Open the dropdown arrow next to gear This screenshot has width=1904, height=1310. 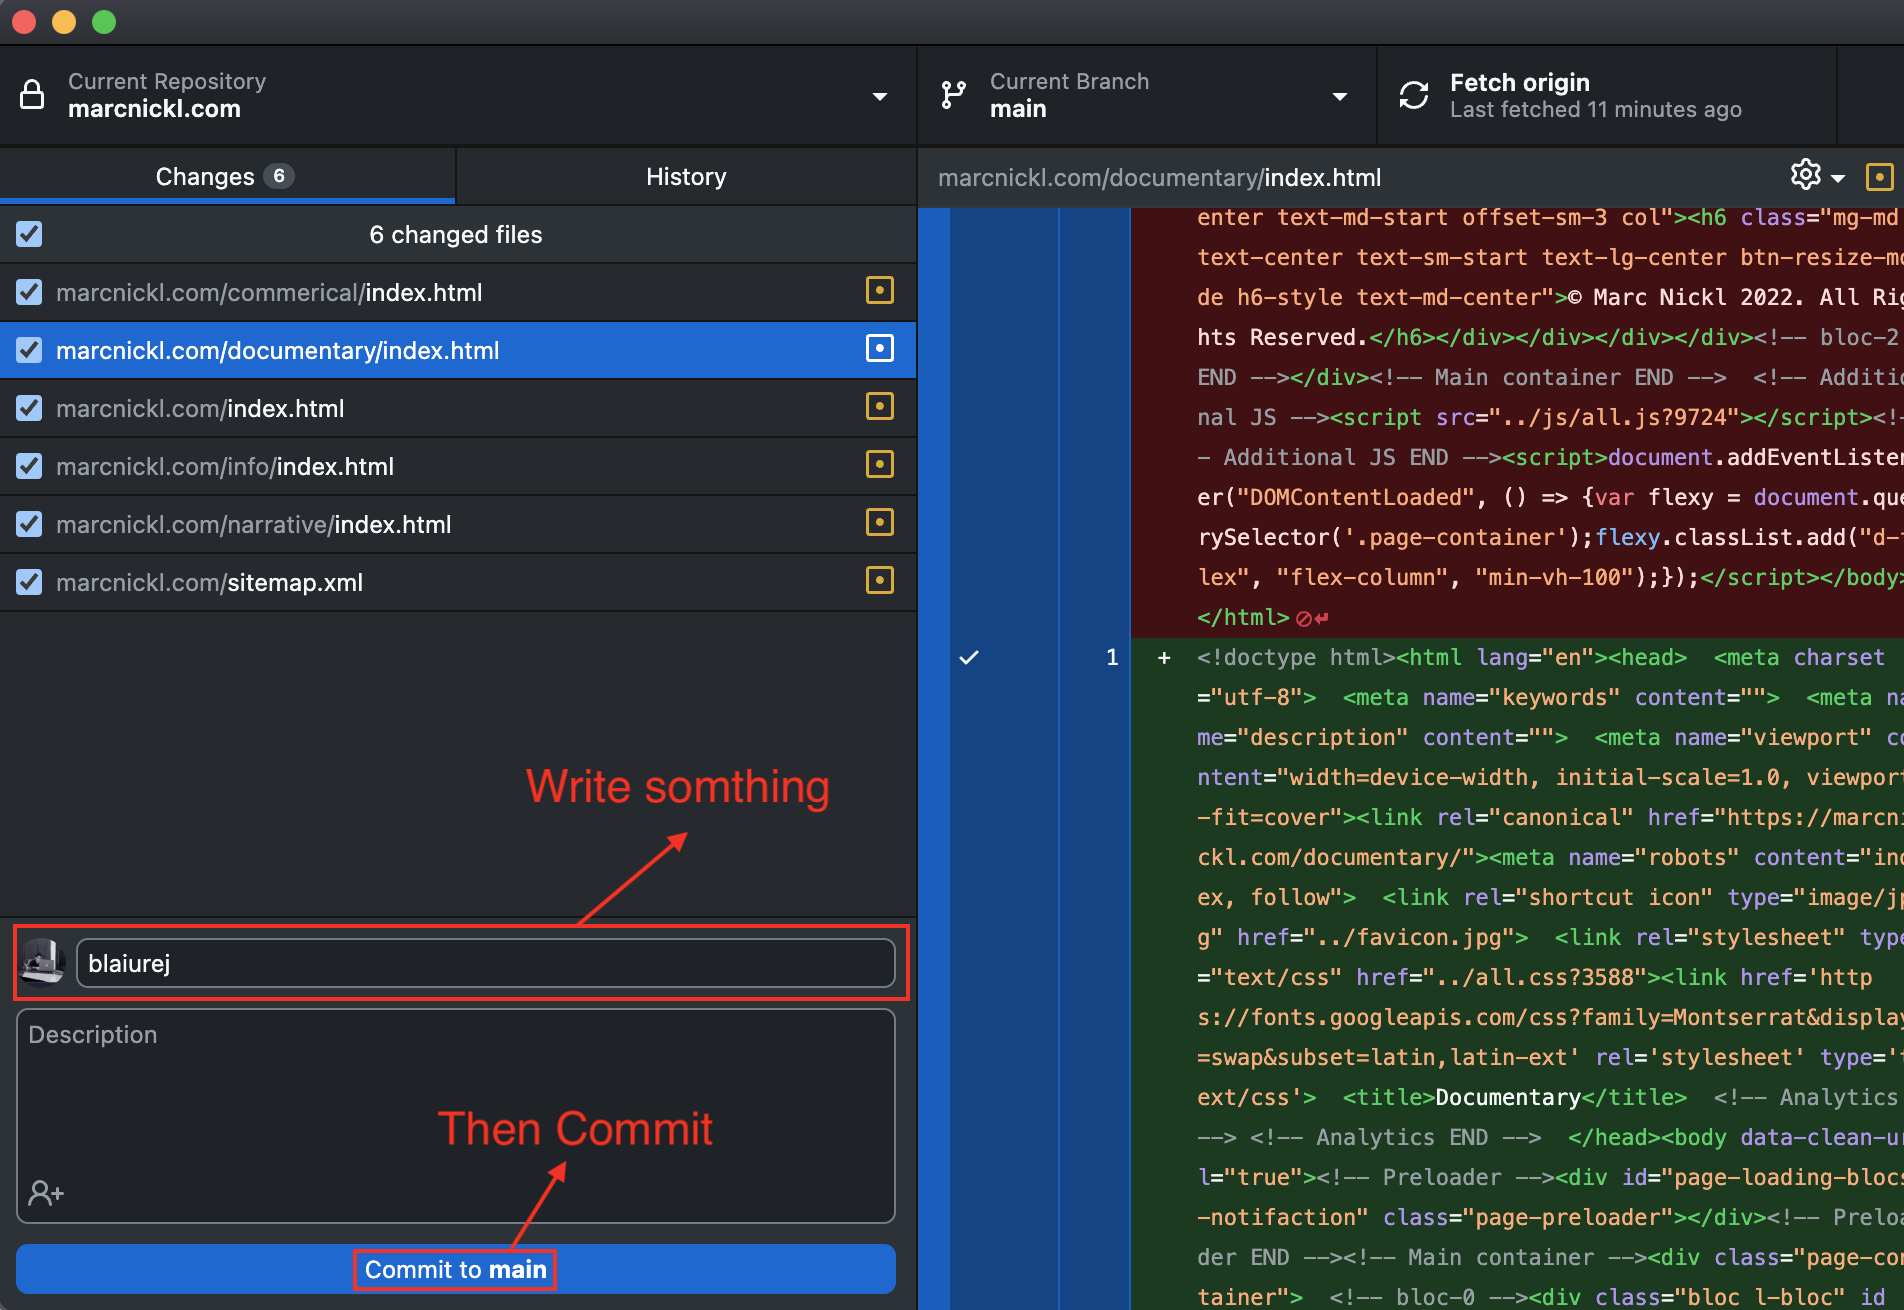tap(1838, 178)
